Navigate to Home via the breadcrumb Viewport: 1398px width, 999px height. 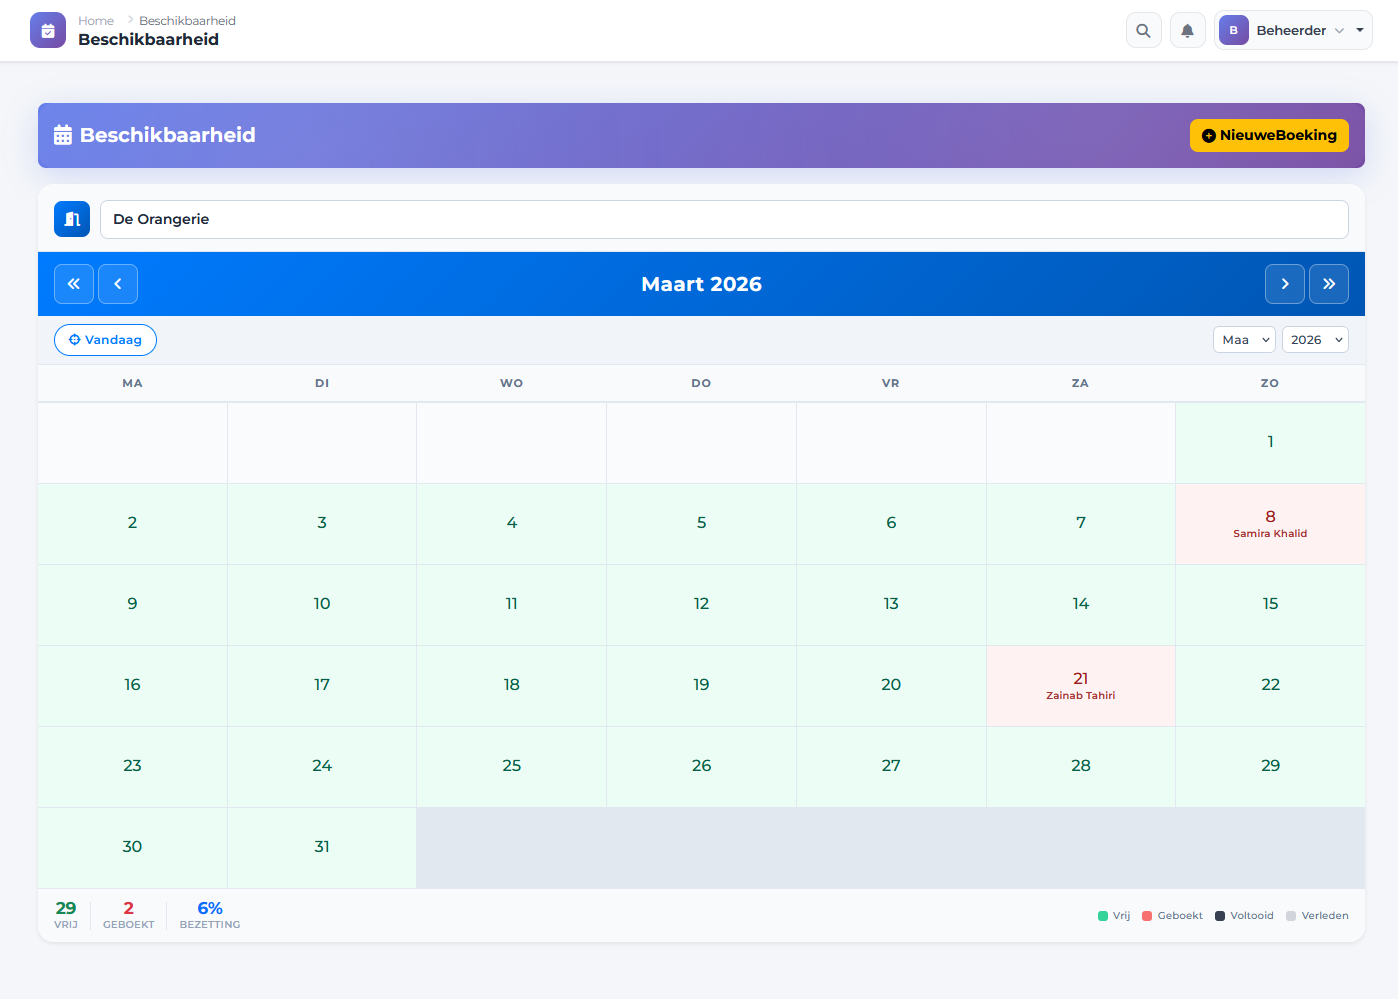pos(96,20)
